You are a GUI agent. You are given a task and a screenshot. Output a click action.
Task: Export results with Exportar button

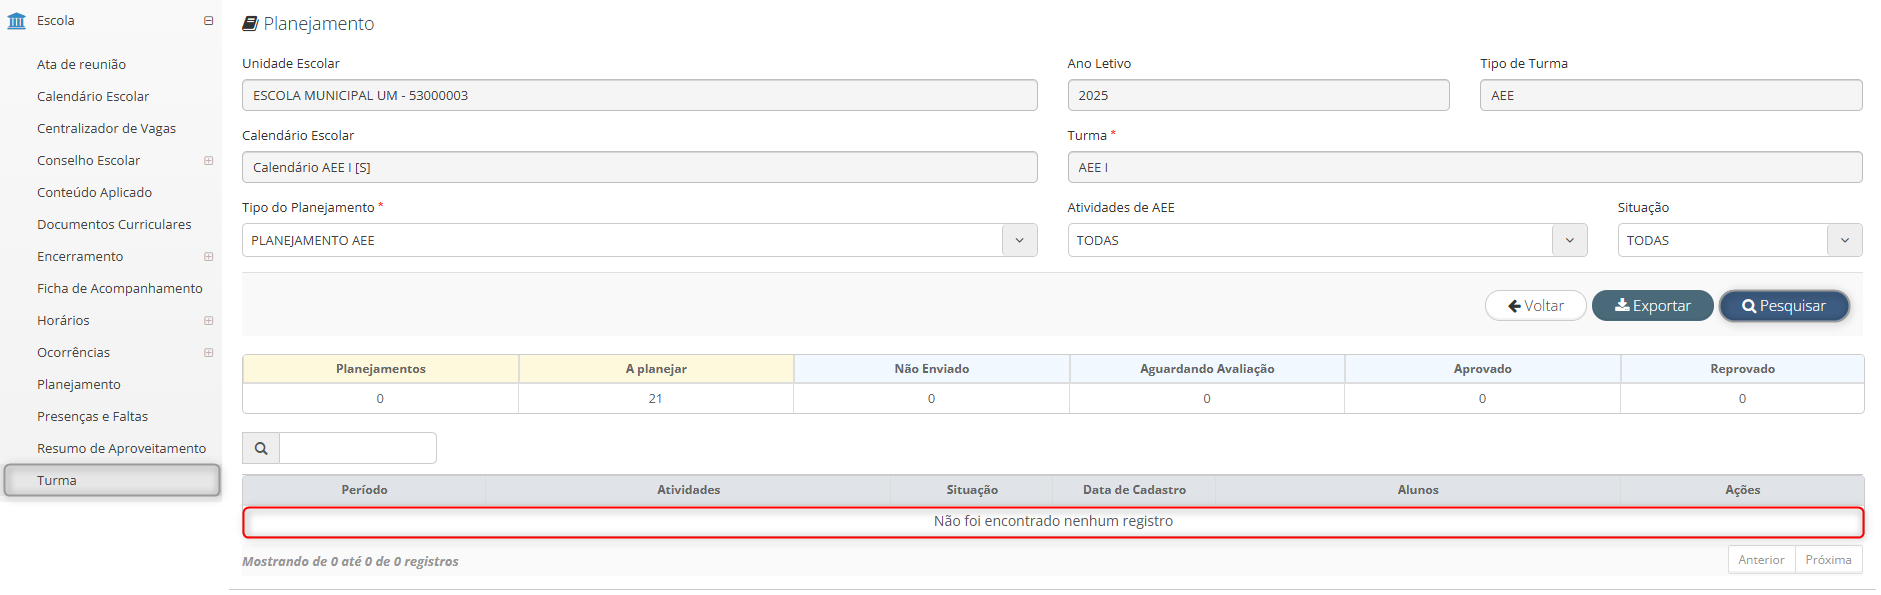coord(1652,306)
